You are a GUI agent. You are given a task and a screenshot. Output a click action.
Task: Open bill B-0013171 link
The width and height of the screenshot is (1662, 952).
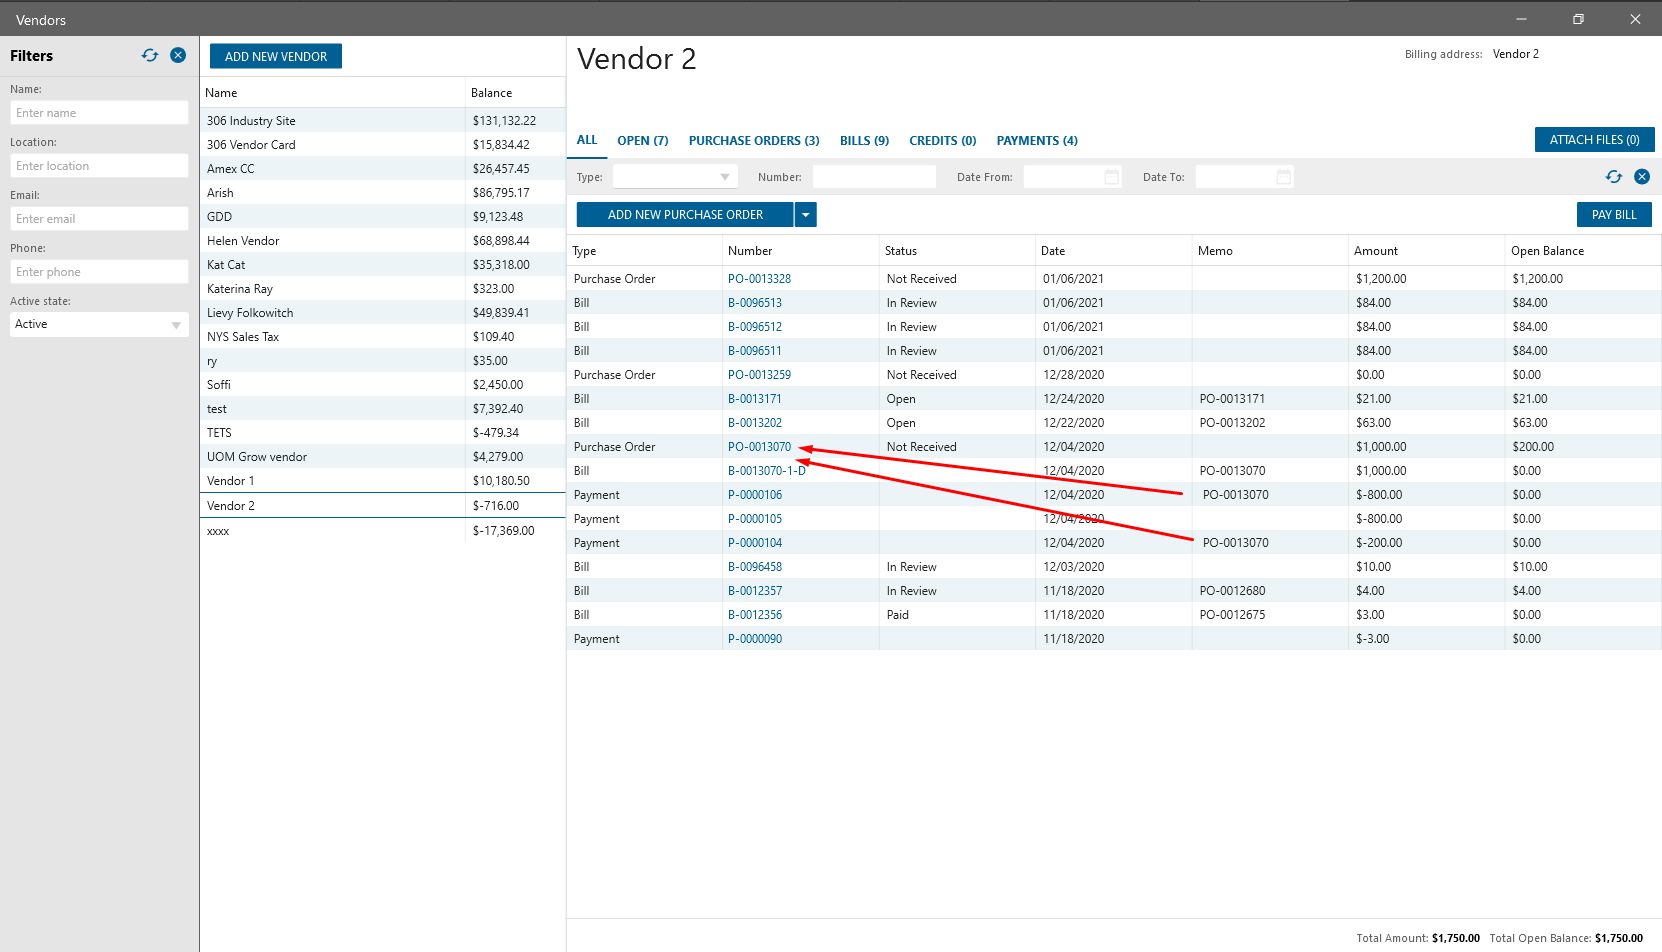click(x=755, y=399)
